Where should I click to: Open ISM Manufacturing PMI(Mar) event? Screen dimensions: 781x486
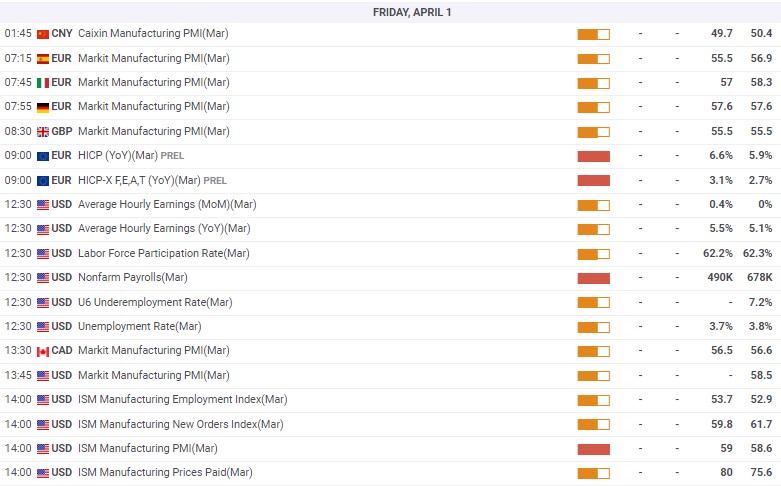coord(148,448)
